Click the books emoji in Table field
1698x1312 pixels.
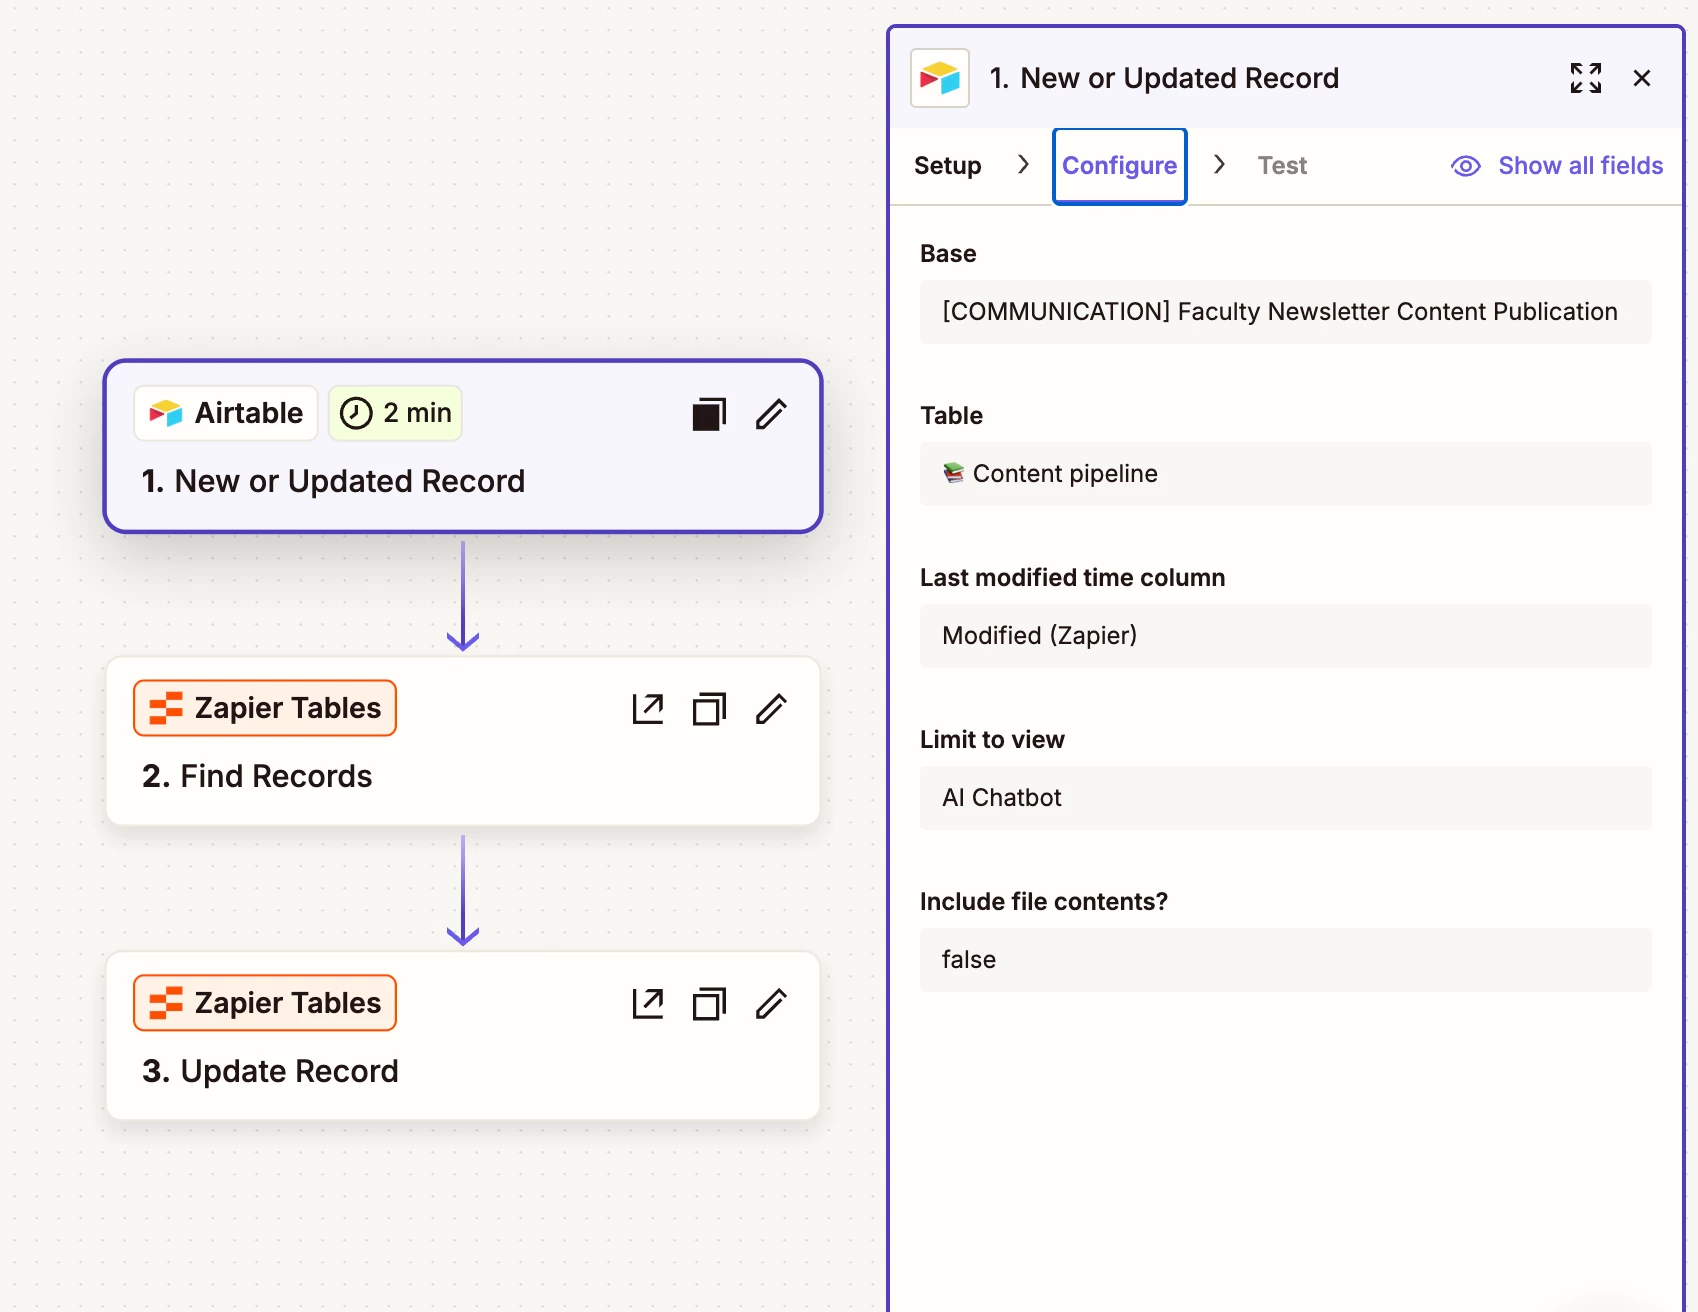tap(954, 473)
